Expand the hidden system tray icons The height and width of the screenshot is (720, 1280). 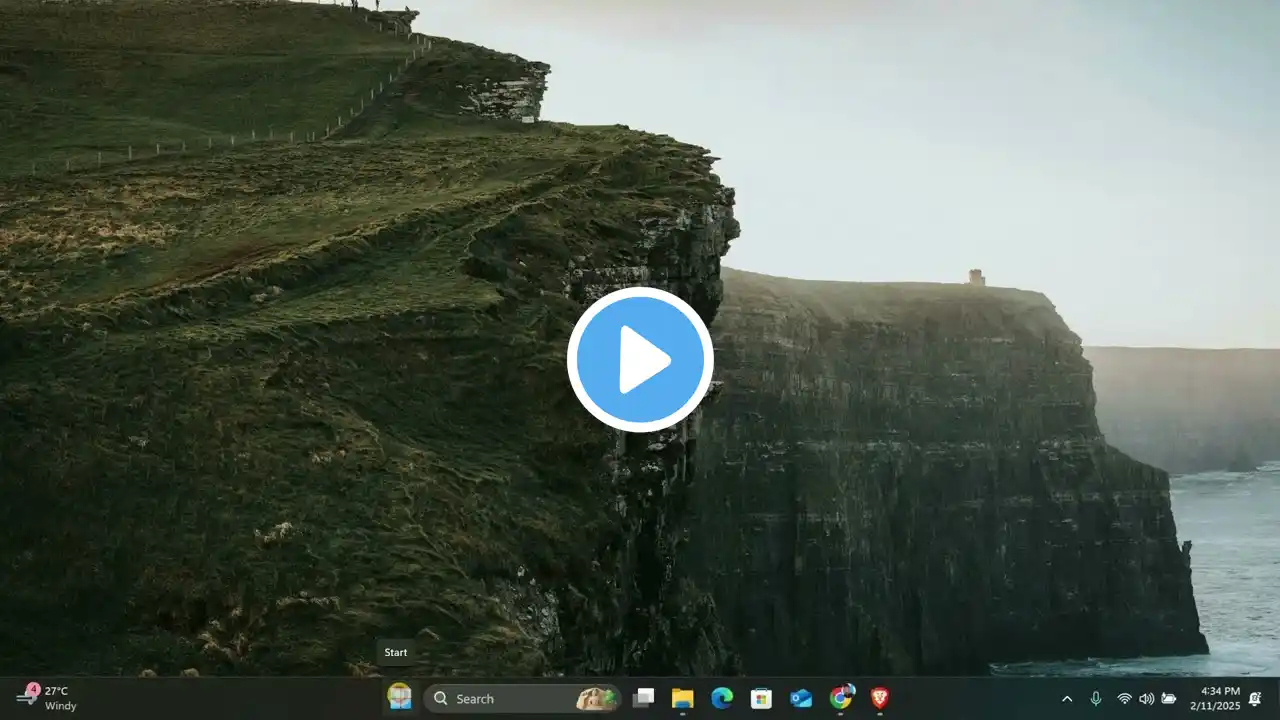pyautogui.click(x=1067, y=699)
